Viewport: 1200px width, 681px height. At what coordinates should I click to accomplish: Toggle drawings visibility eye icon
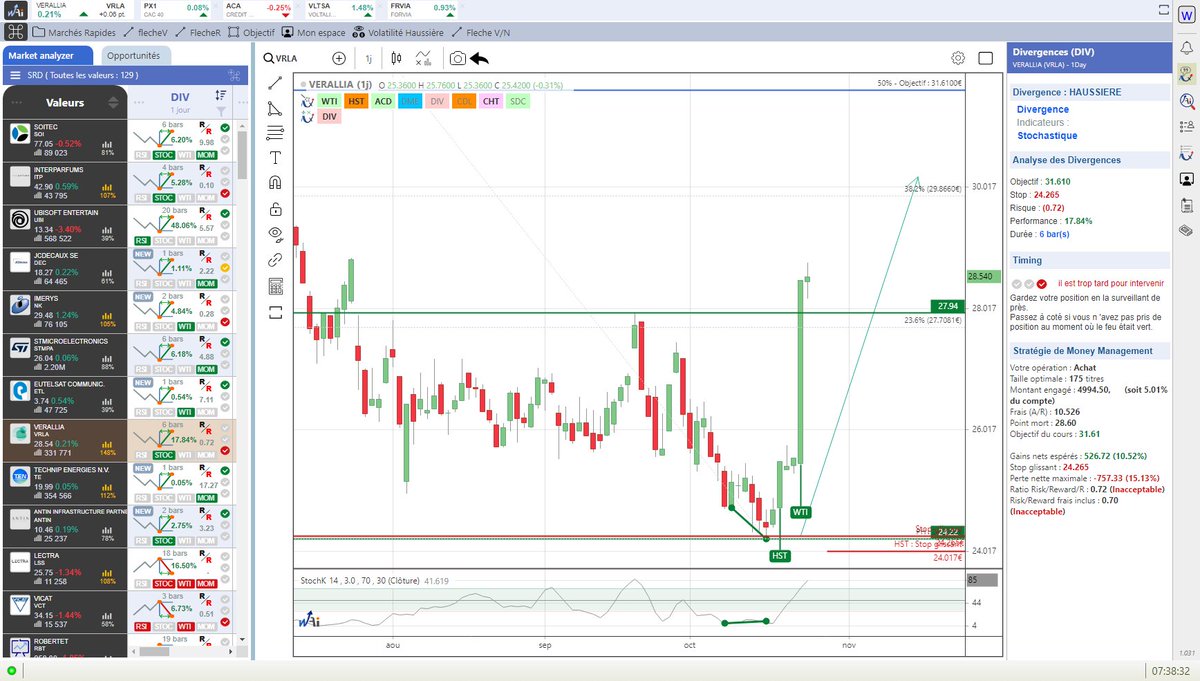pyautogui.click(x=276, y=235)
